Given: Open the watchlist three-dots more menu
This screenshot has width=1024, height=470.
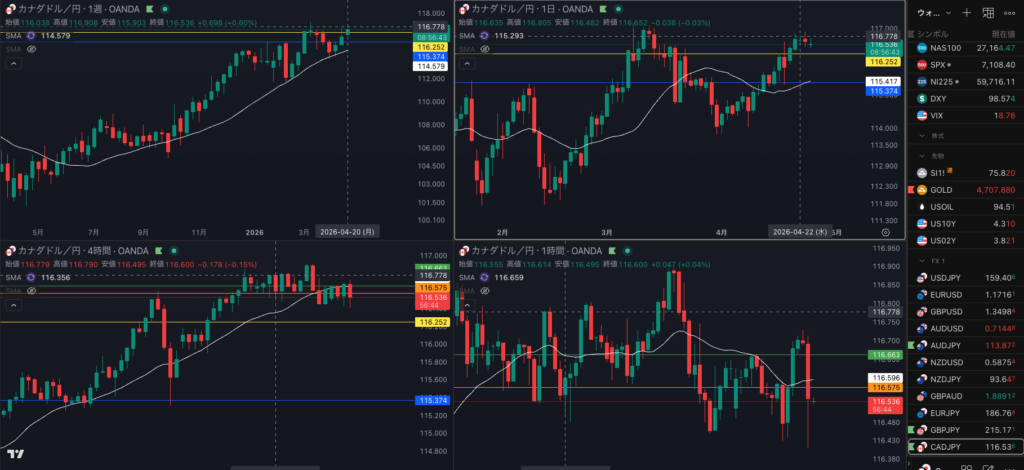Looking at the screenshot, I should (1010, 12).
